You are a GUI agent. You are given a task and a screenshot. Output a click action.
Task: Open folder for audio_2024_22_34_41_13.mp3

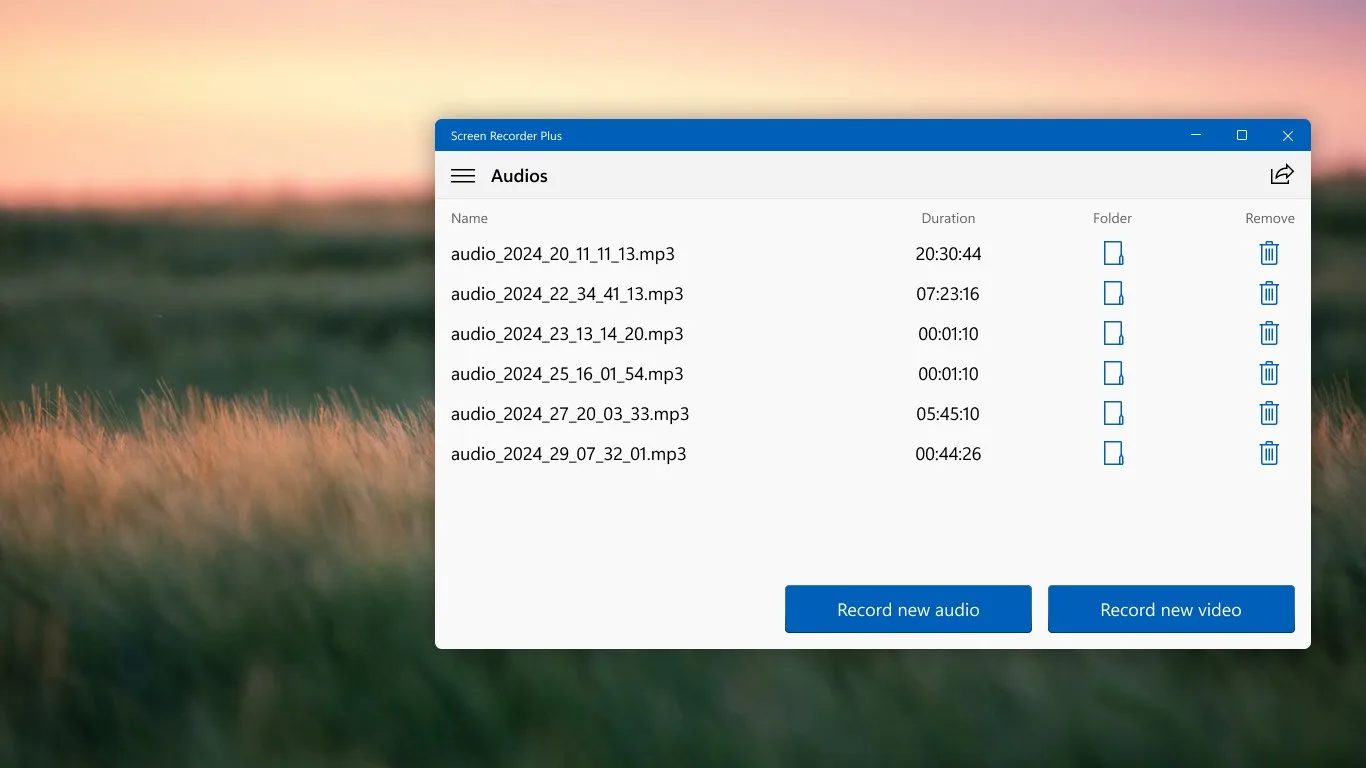1113,293
